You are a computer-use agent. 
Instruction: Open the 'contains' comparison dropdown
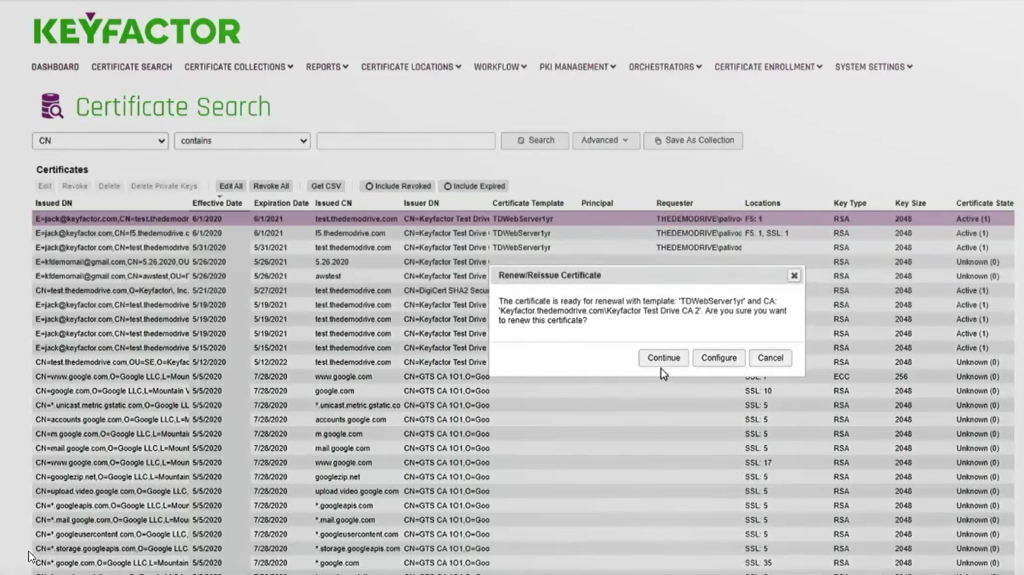point(242,141)
